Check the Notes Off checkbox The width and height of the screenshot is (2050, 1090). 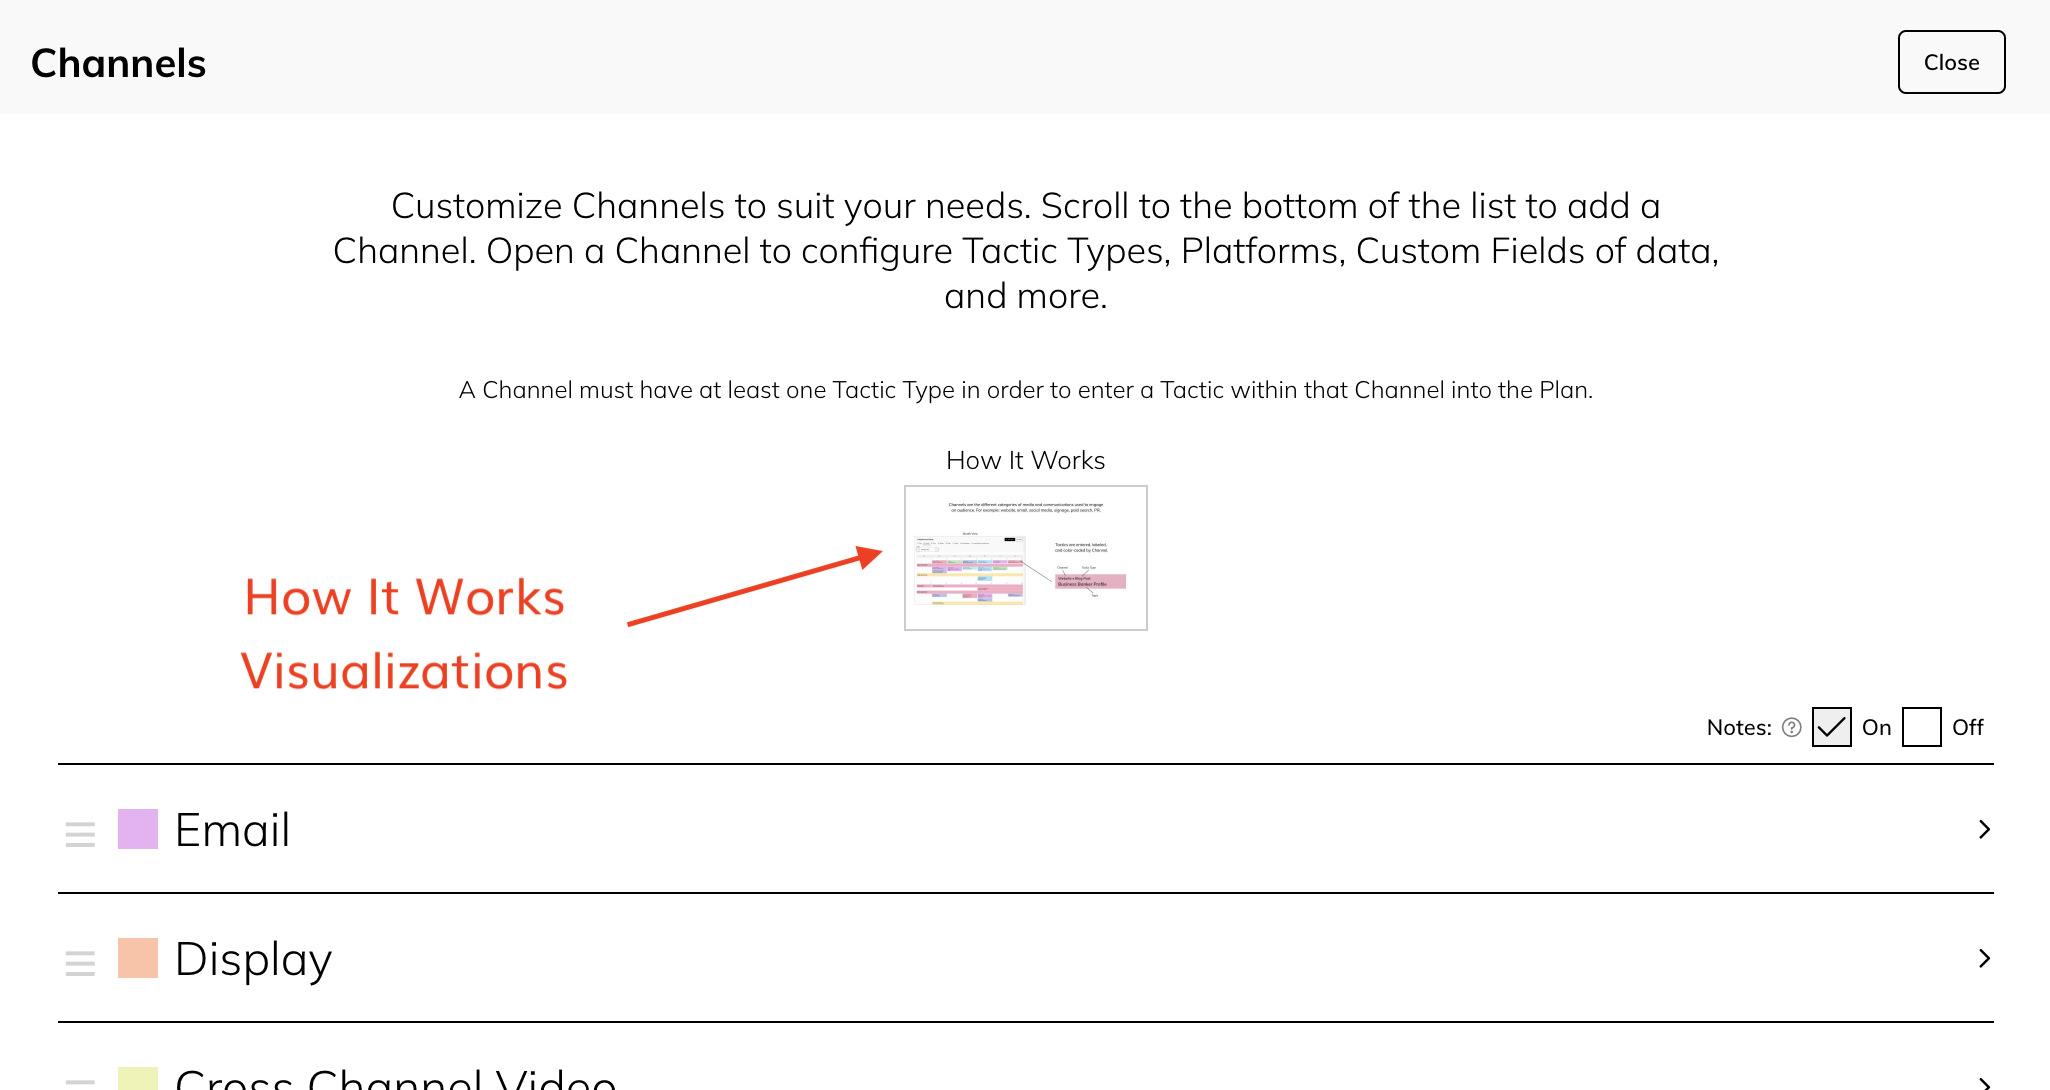(1921, 727)
